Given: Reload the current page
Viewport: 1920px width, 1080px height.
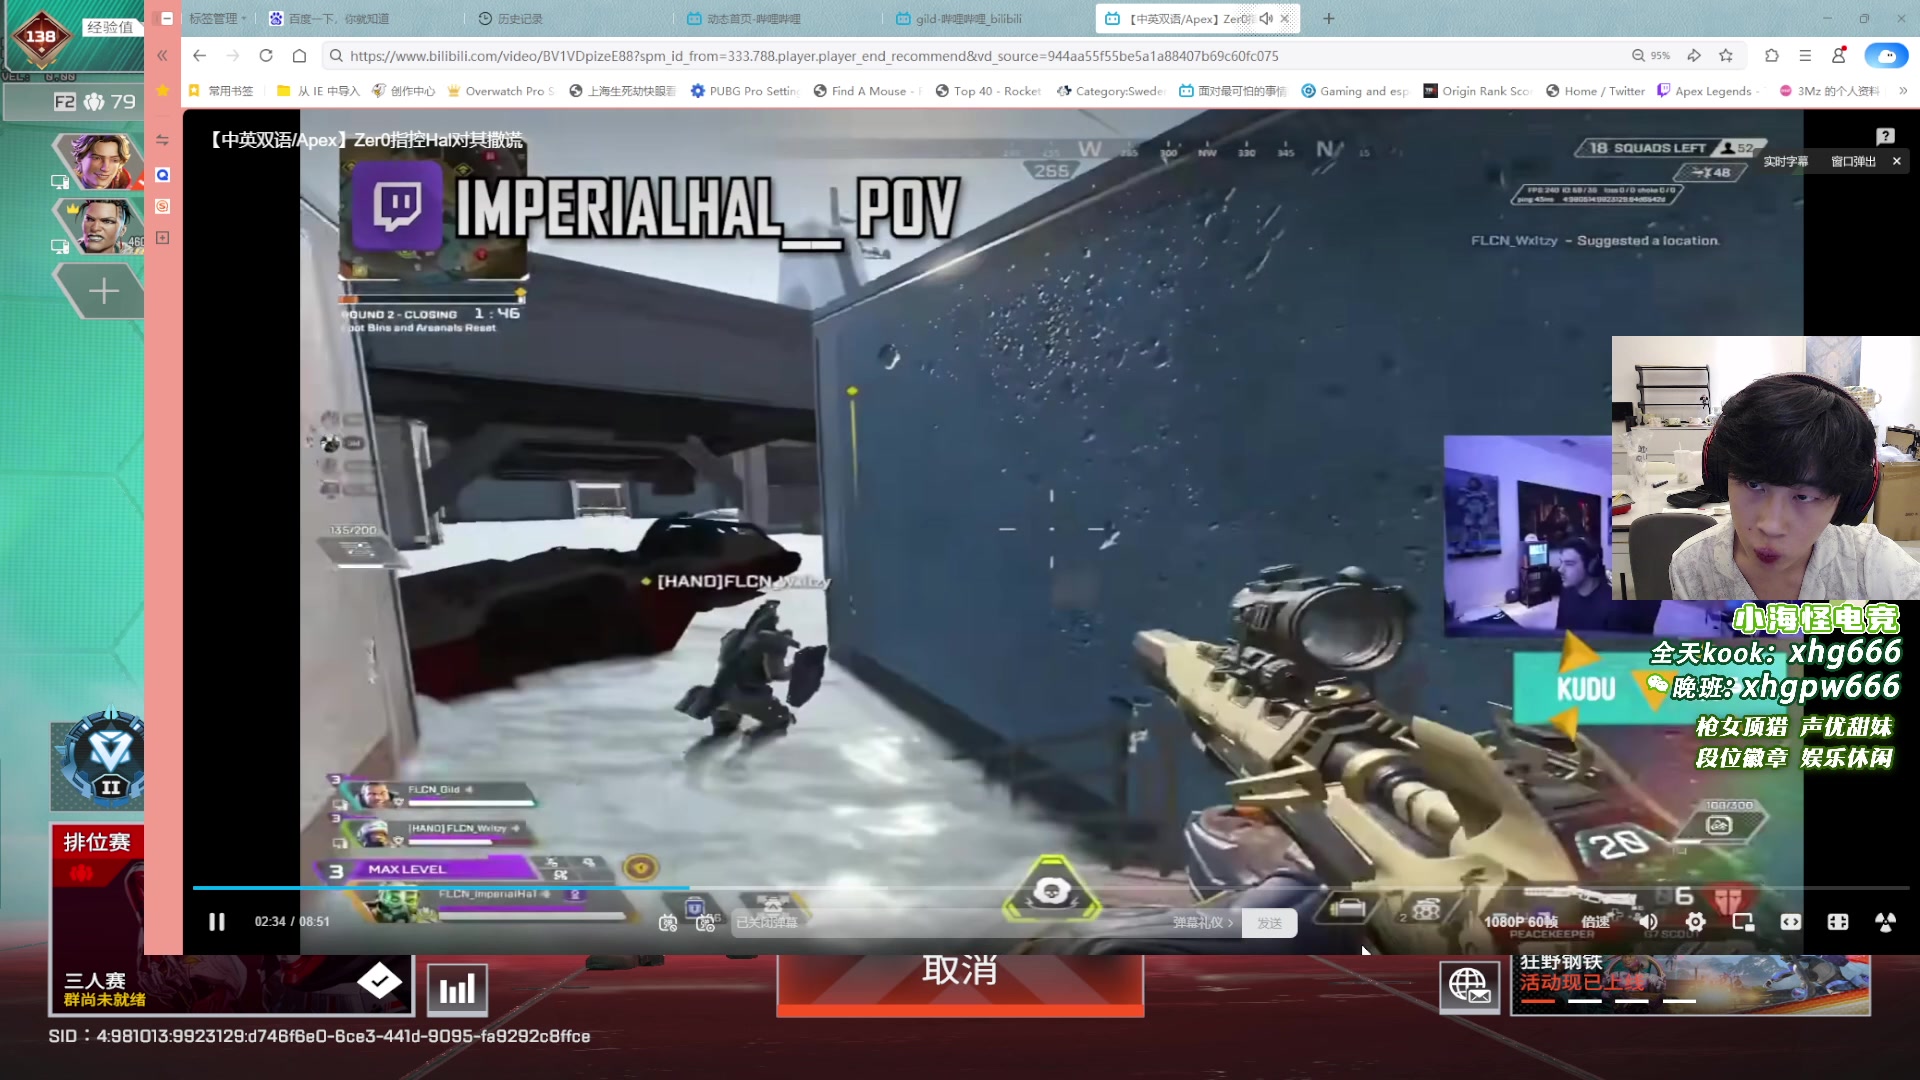Looking at the screenshot, I should tap(266, 56).
